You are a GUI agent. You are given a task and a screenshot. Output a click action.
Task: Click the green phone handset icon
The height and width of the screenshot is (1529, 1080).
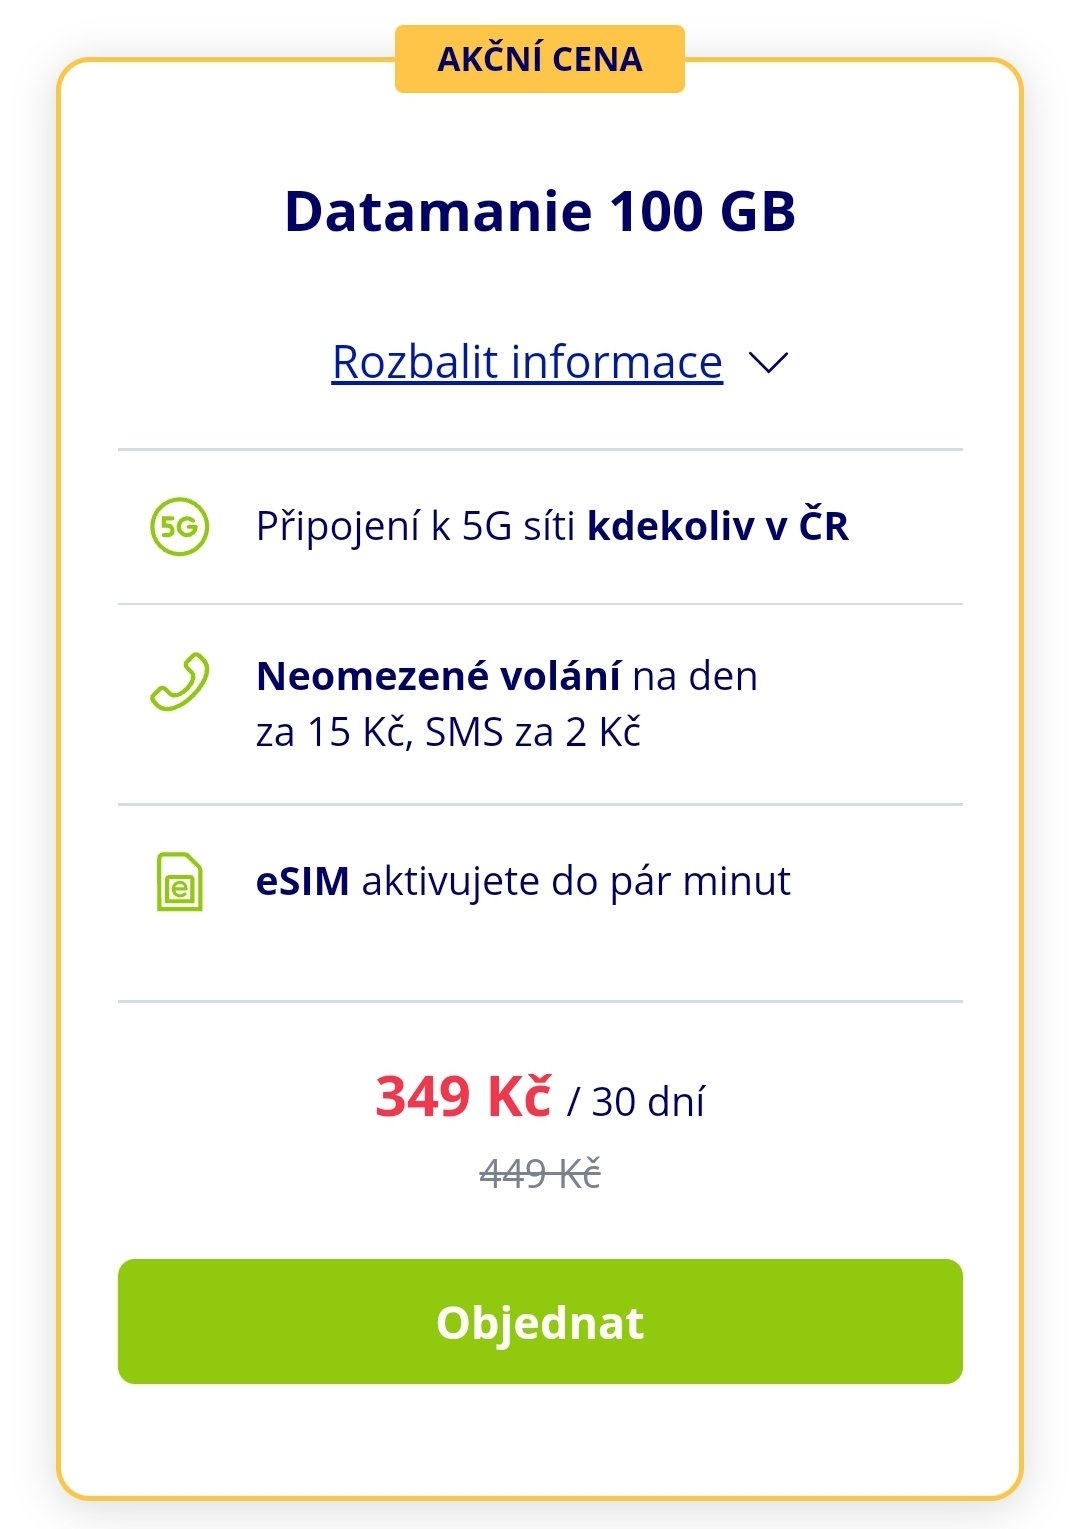coord(180,682)
